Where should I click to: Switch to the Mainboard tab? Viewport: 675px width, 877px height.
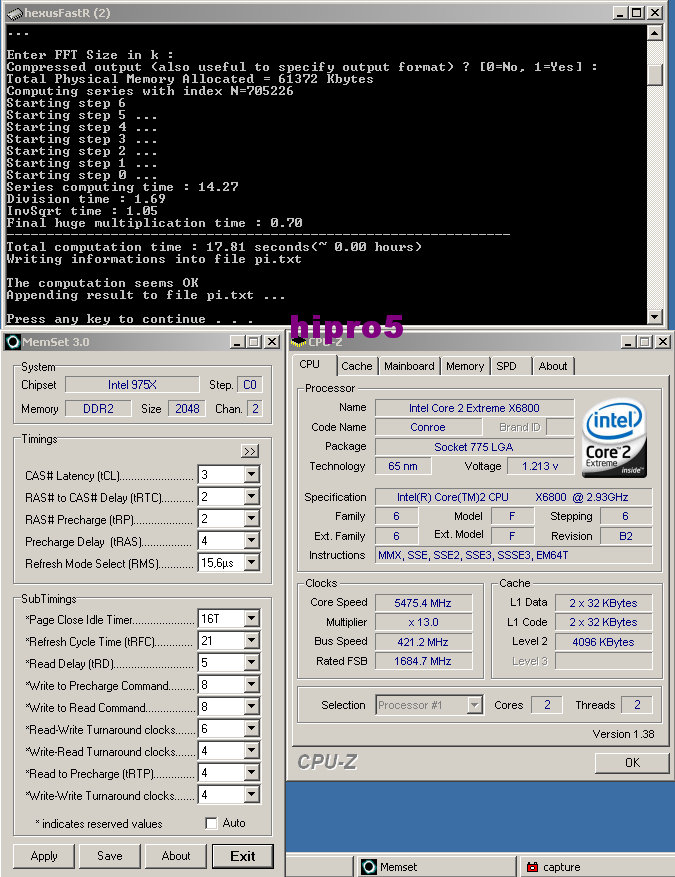[409, 366]
